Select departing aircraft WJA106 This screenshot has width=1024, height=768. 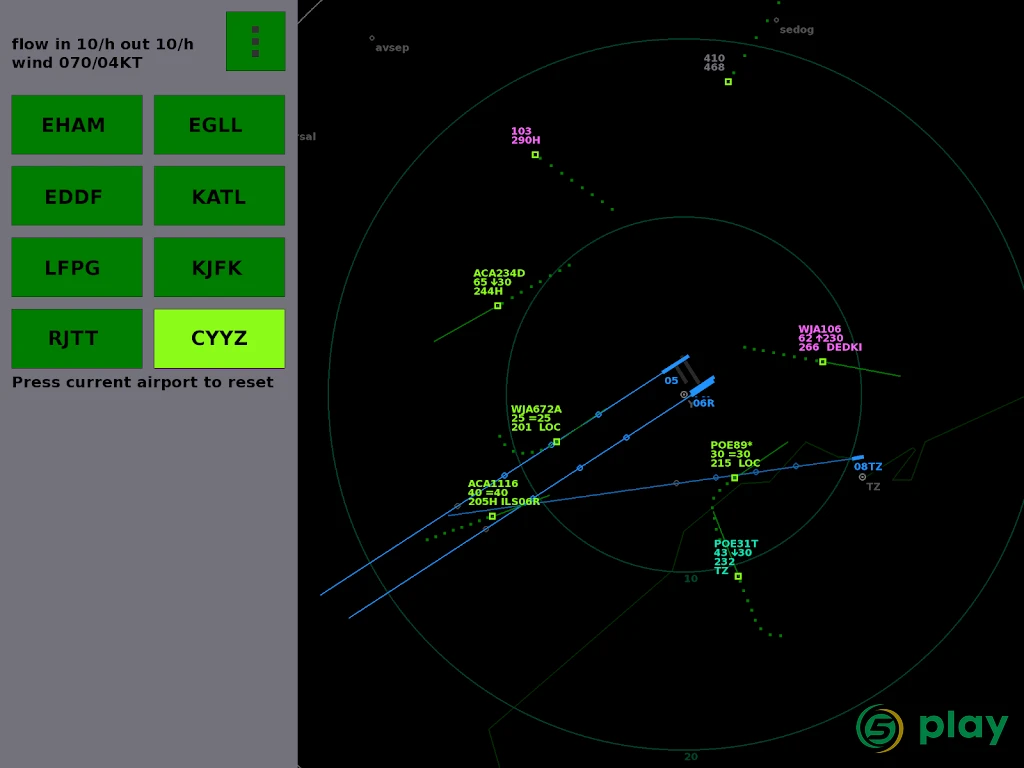(x=823, y=362)
